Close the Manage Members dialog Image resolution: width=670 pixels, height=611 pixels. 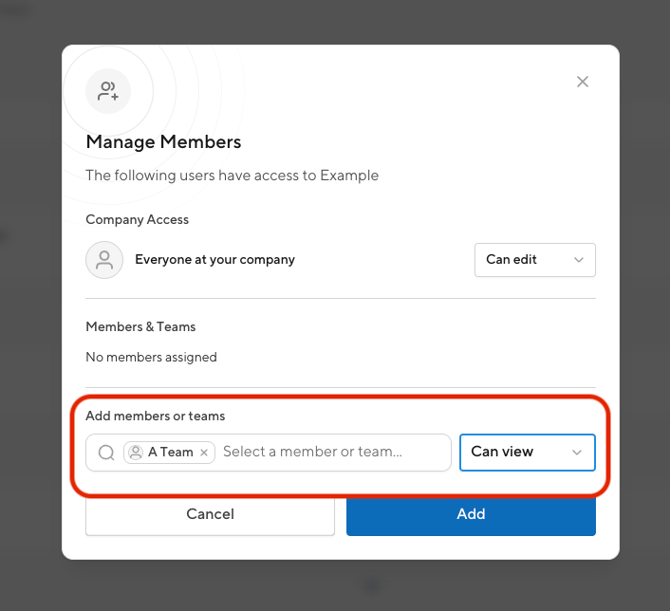(x=582, y=82)
